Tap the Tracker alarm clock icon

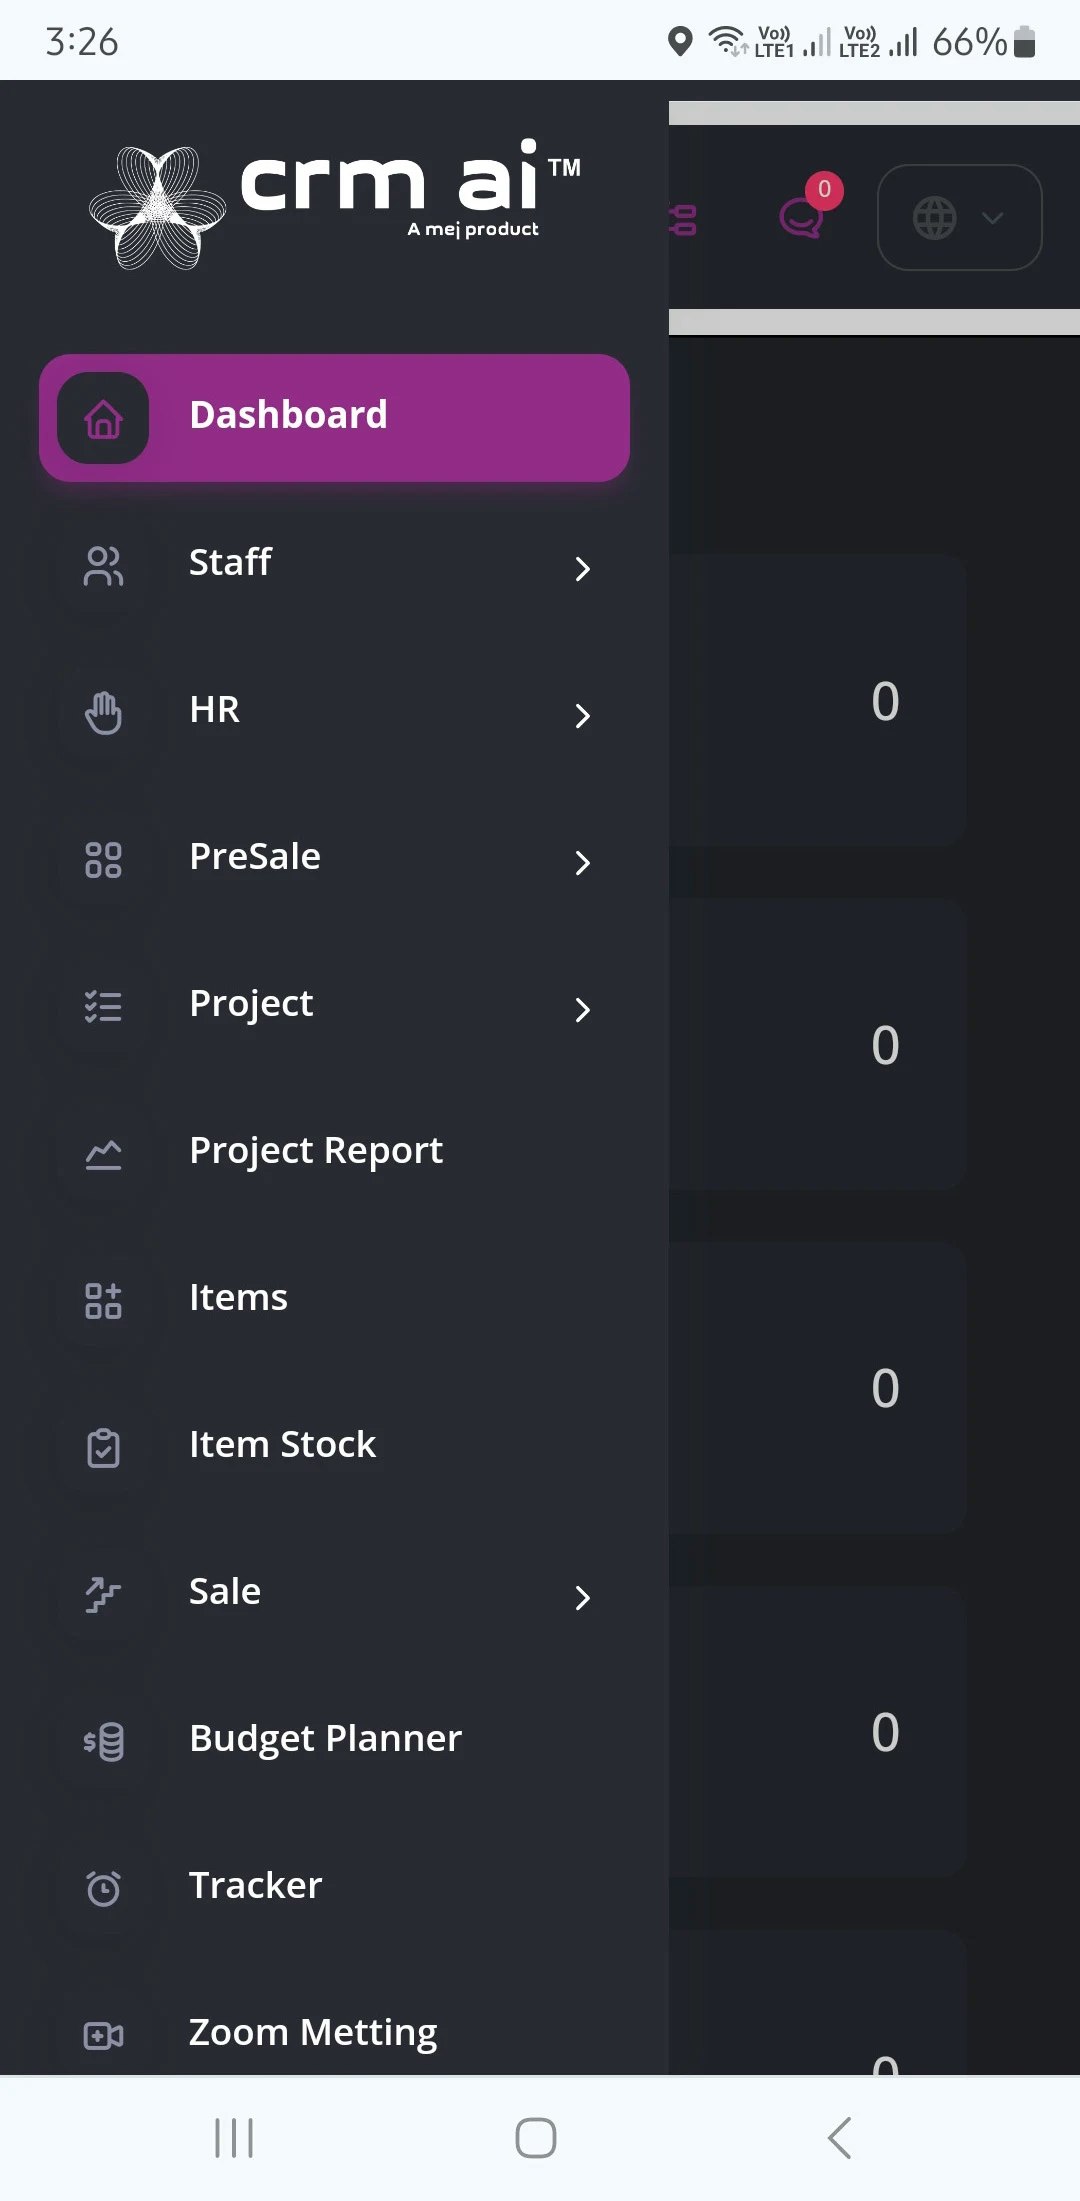[x=103, y=1889]
